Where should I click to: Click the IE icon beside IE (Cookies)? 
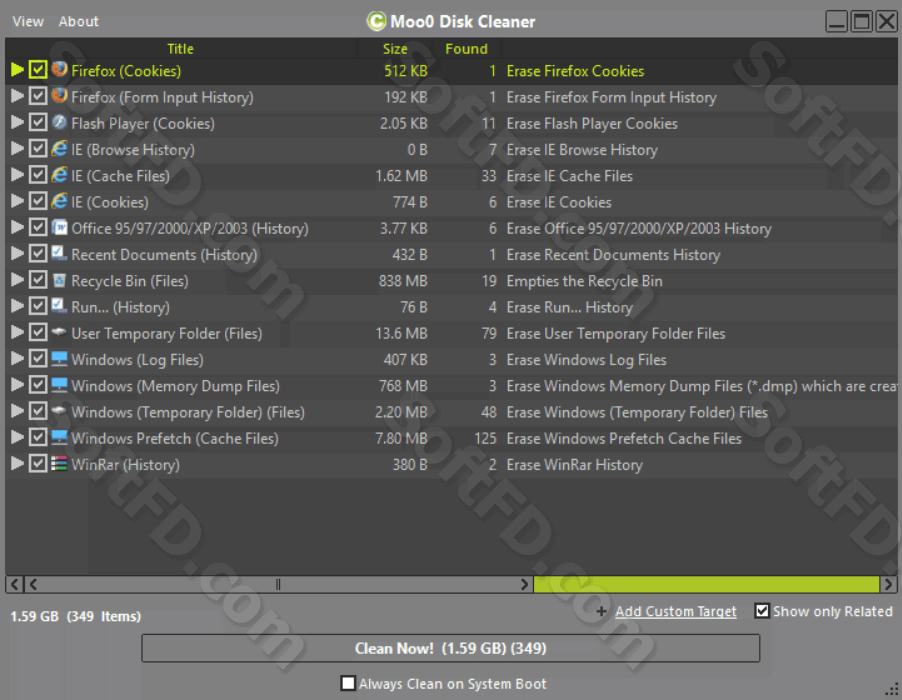click(x=59, y=201)
